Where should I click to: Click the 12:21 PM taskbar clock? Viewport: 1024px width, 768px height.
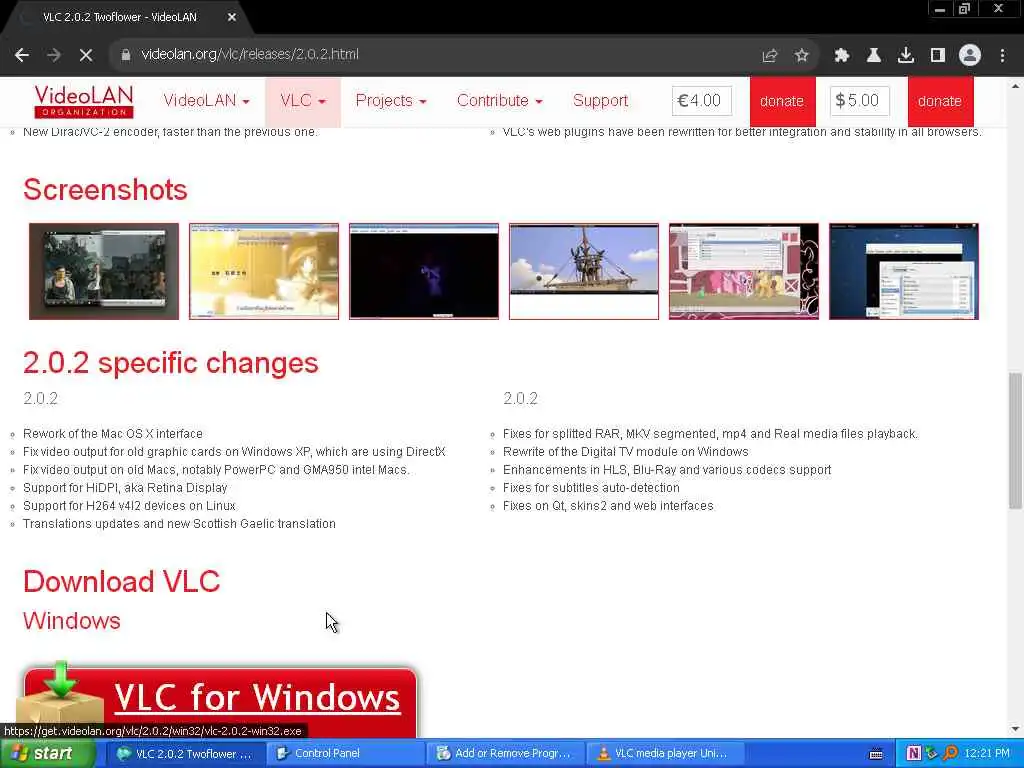pyautogui.click(x=987, y=753)
